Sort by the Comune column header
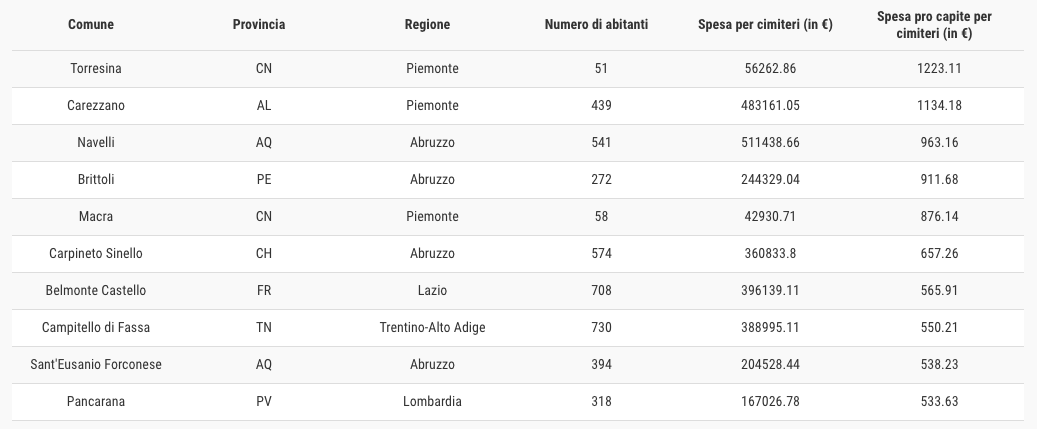The width and height of the screenshot is (1037, 429). click(91, 24)
